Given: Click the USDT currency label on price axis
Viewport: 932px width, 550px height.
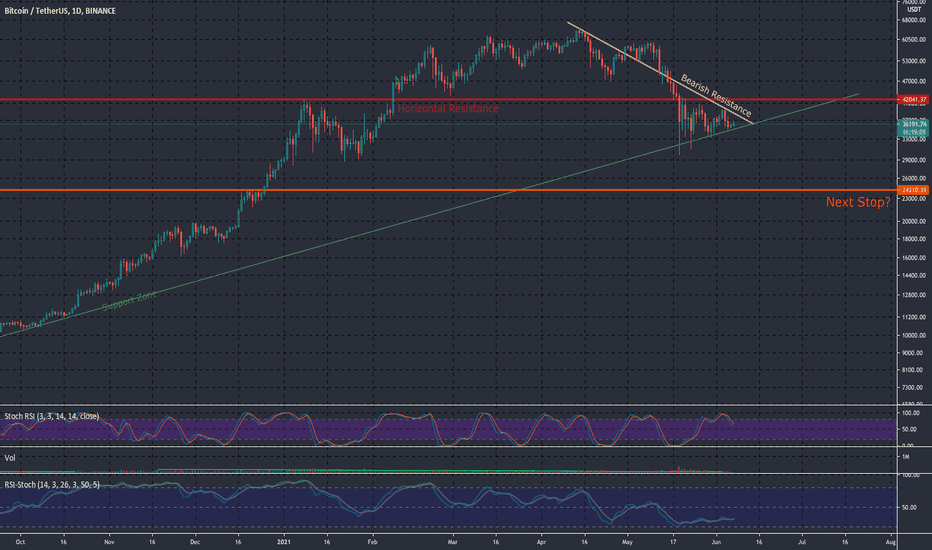Looking at the screenshot, I should point(914,10).
